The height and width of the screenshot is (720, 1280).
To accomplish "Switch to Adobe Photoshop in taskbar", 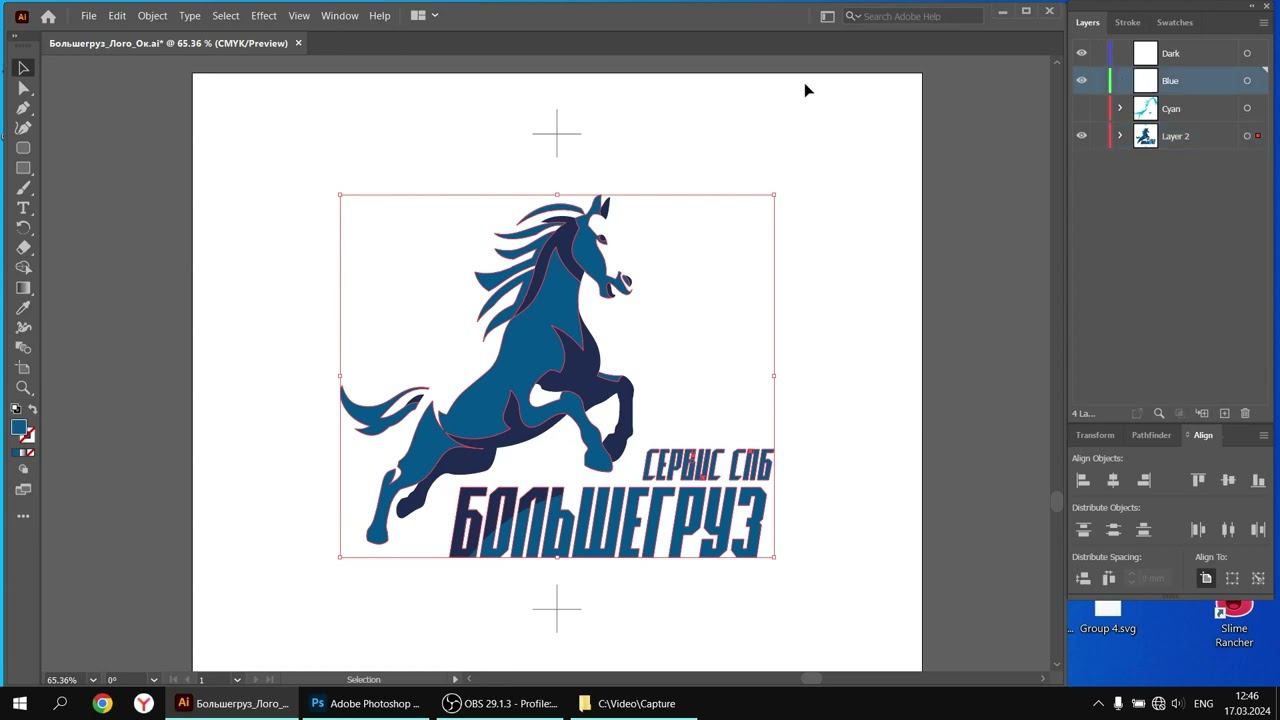I will (365, 703).
